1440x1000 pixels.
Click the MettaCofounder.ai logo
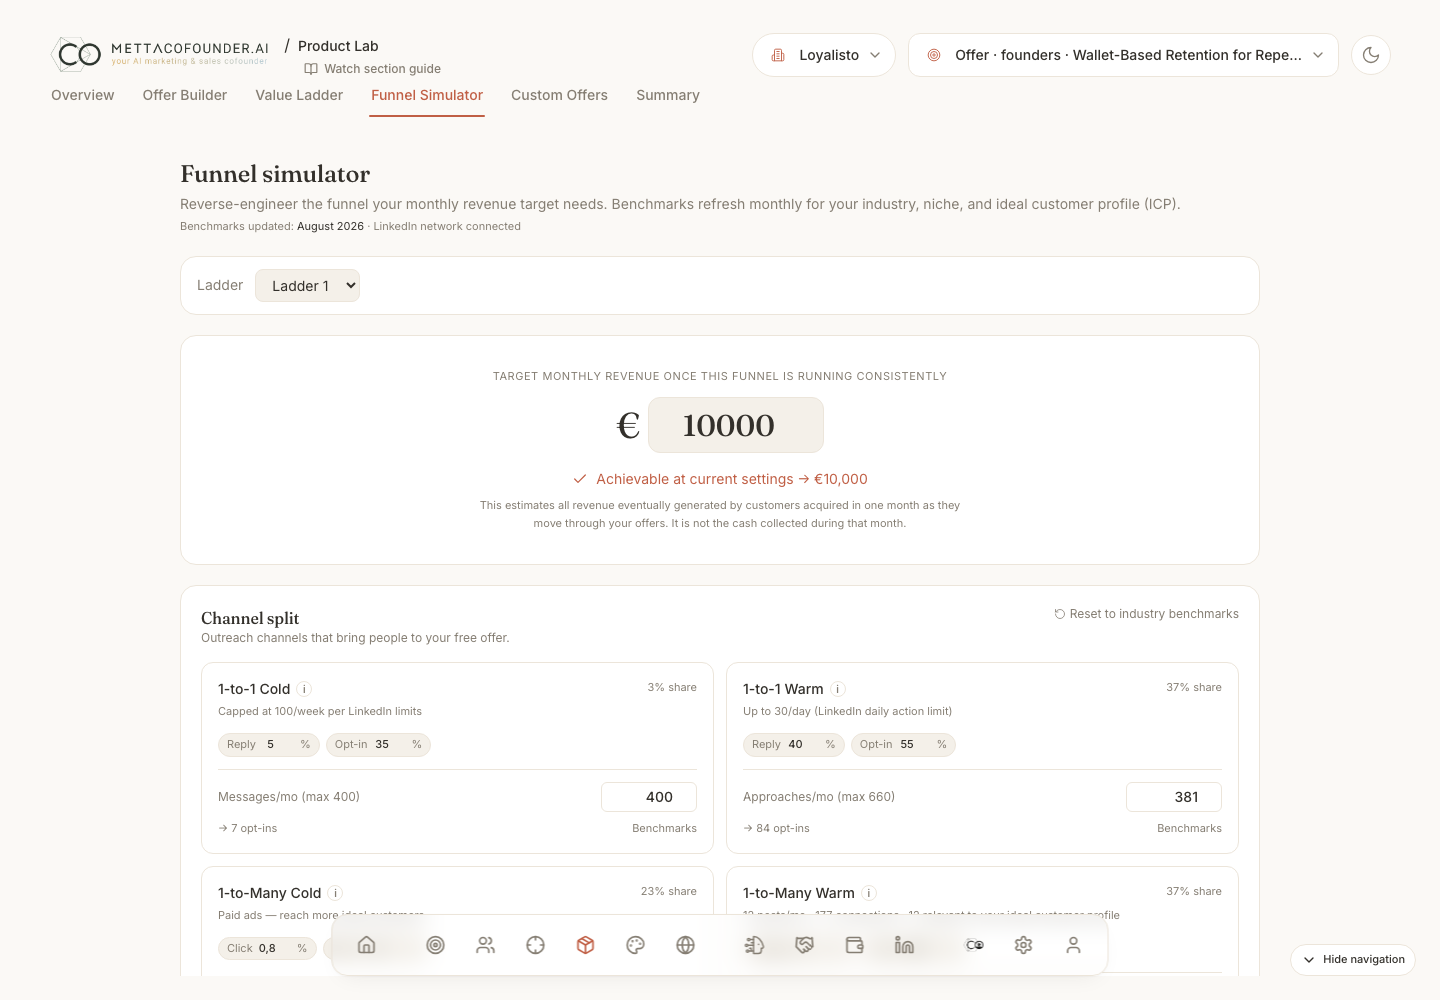160,53
